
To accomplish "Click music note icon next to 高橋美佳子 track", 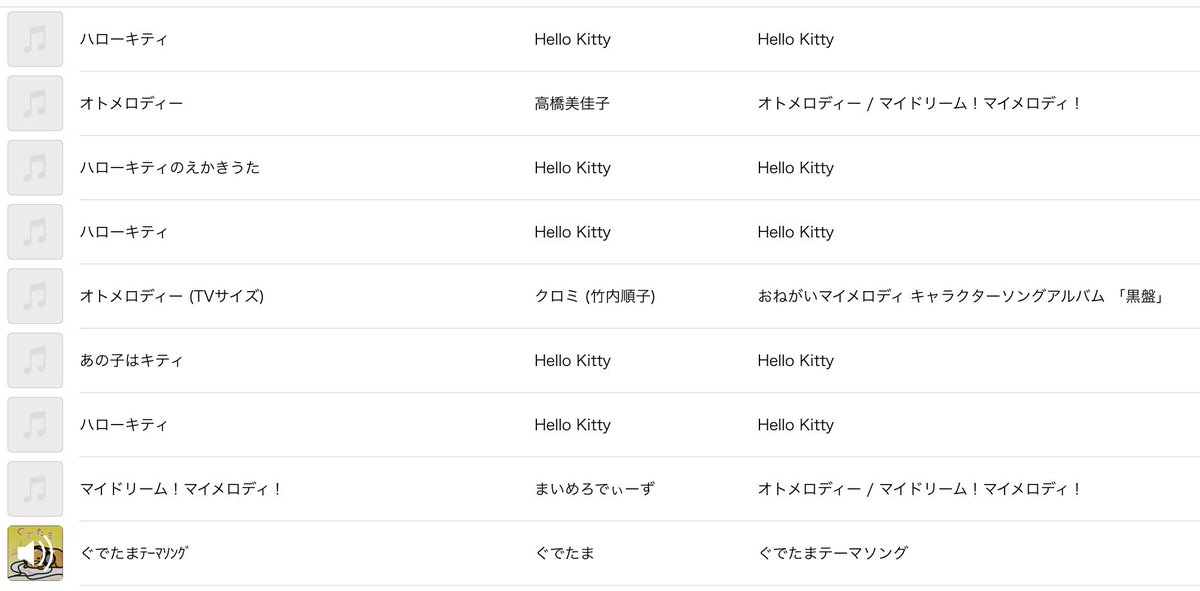I will [35, 103].
